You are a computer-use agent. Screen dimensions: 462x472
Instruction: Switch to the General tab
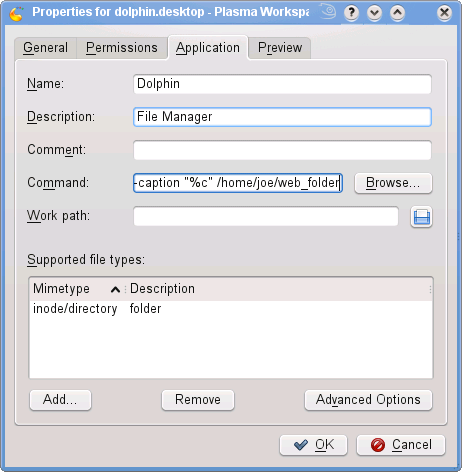pos(46,48)
